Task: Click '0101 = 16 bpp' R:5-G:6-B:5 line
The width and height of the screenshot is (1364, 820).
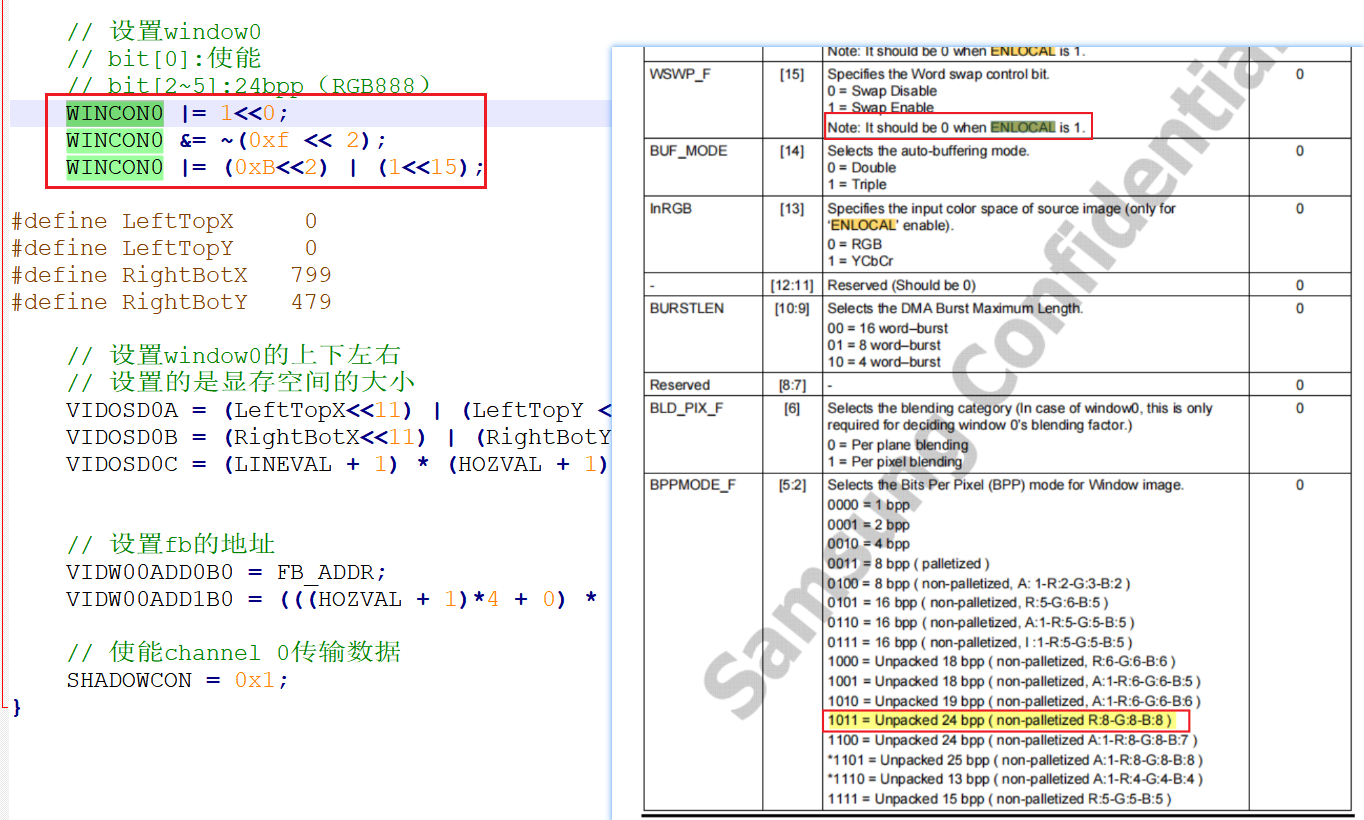Action: click(x=967, y=603)
